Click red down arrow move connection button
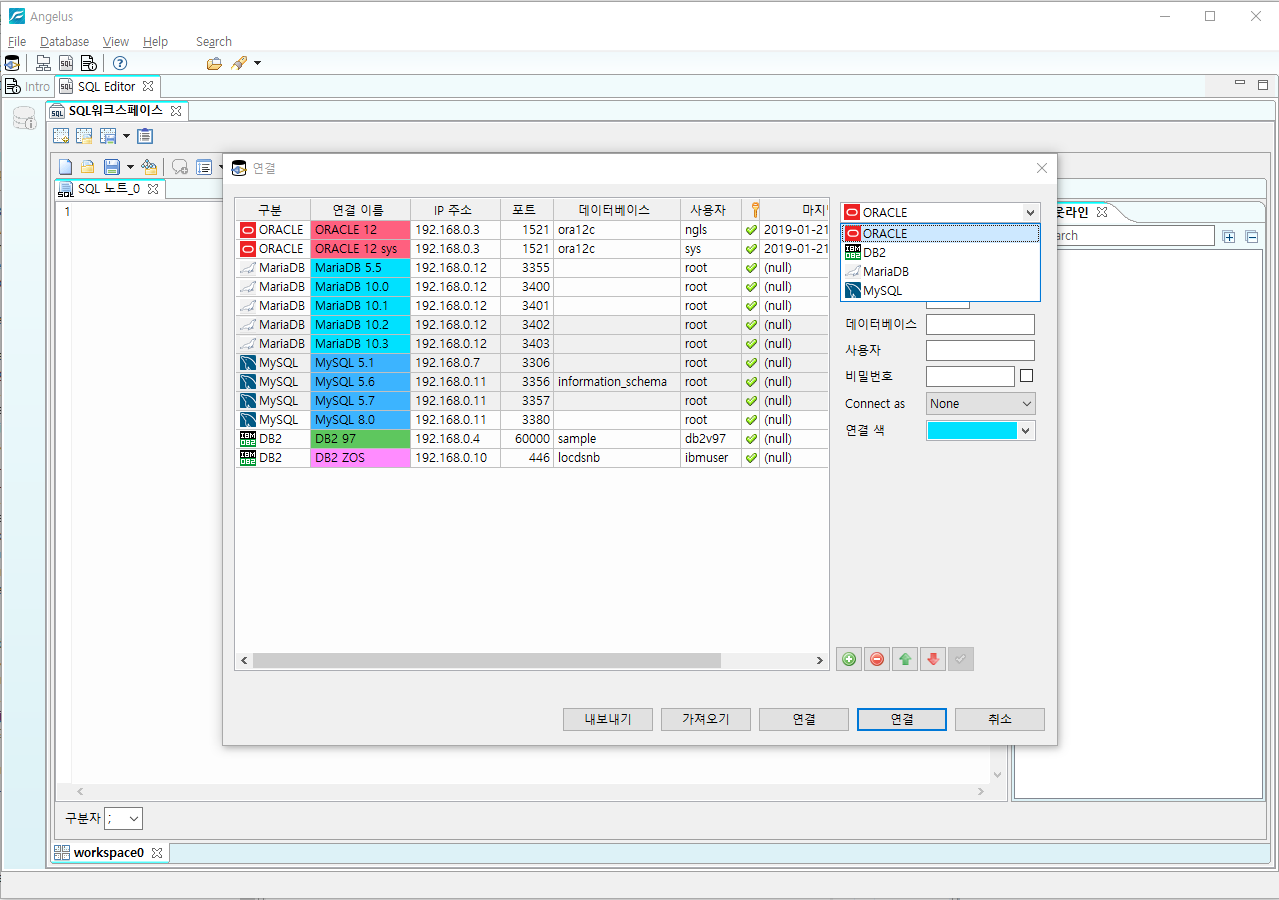 click(x=933, y=659)
